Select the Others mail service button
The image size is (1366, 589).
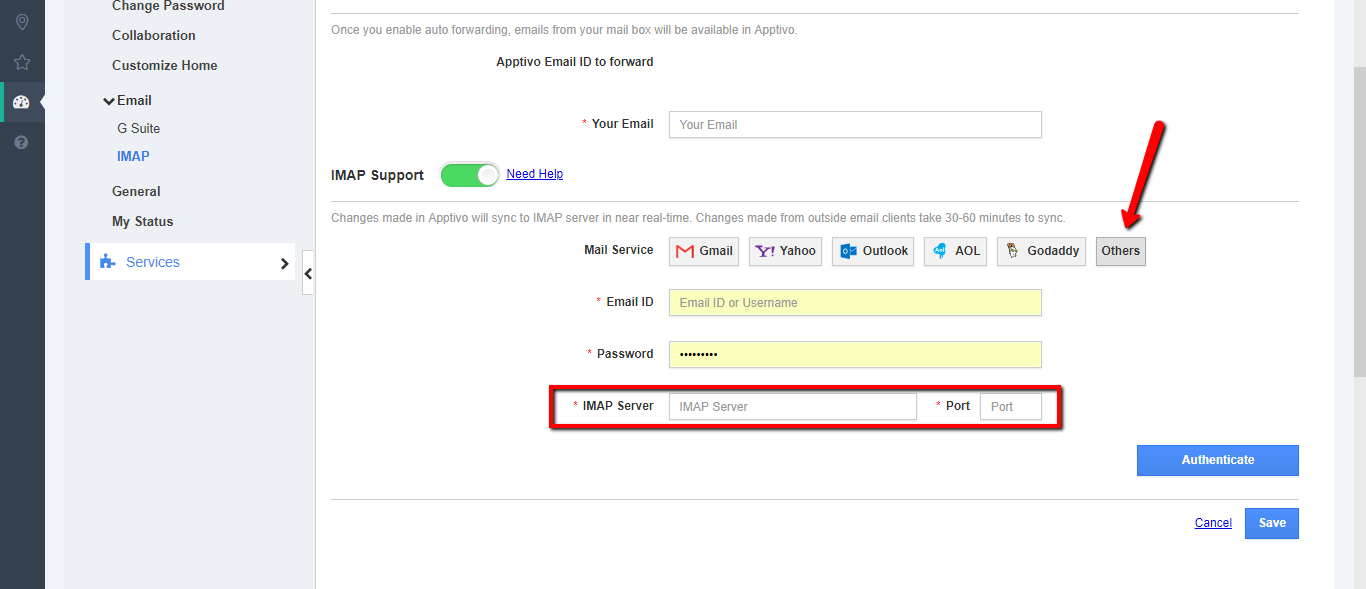(x=1120, y=251)
